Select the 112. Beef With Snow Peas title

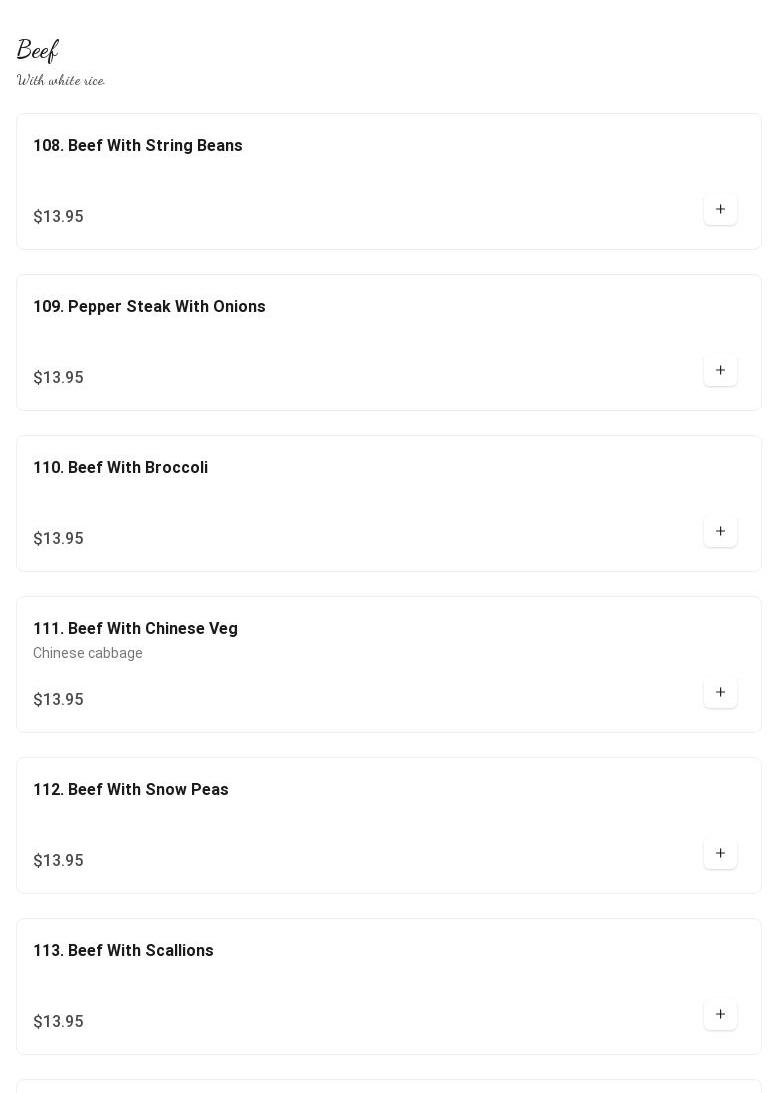tap(131, 790)
